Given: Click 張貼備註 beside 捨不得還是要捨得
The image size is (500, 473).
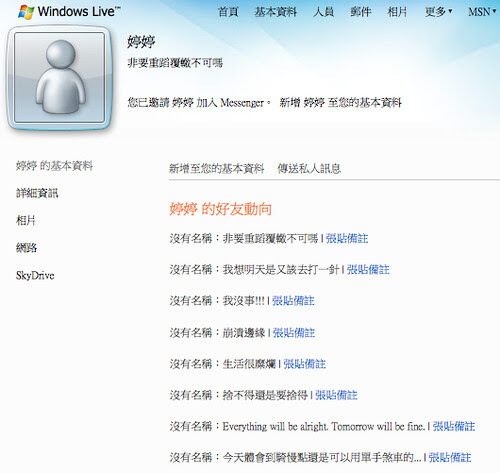Looking at the screenshot, I should [x=336, y=395].
